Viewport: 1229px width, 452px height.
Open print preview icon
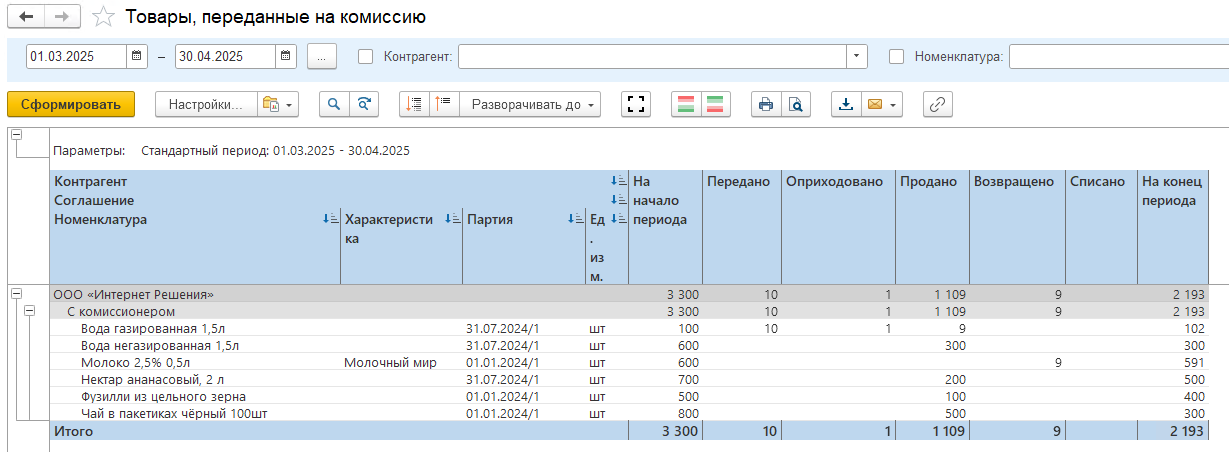point(795,104)
